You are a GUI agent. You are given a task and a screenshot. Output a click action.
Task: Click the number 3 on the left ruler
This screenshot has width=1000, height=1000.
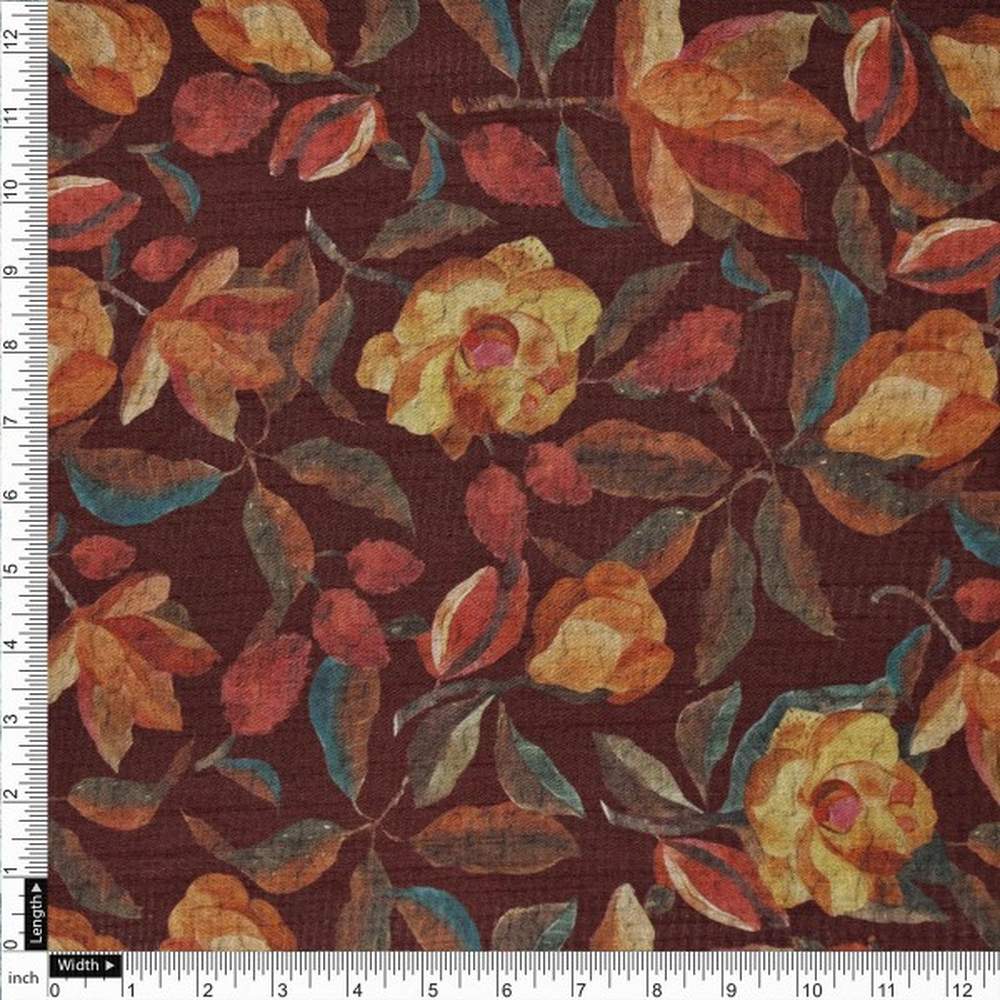click(13, 717)
